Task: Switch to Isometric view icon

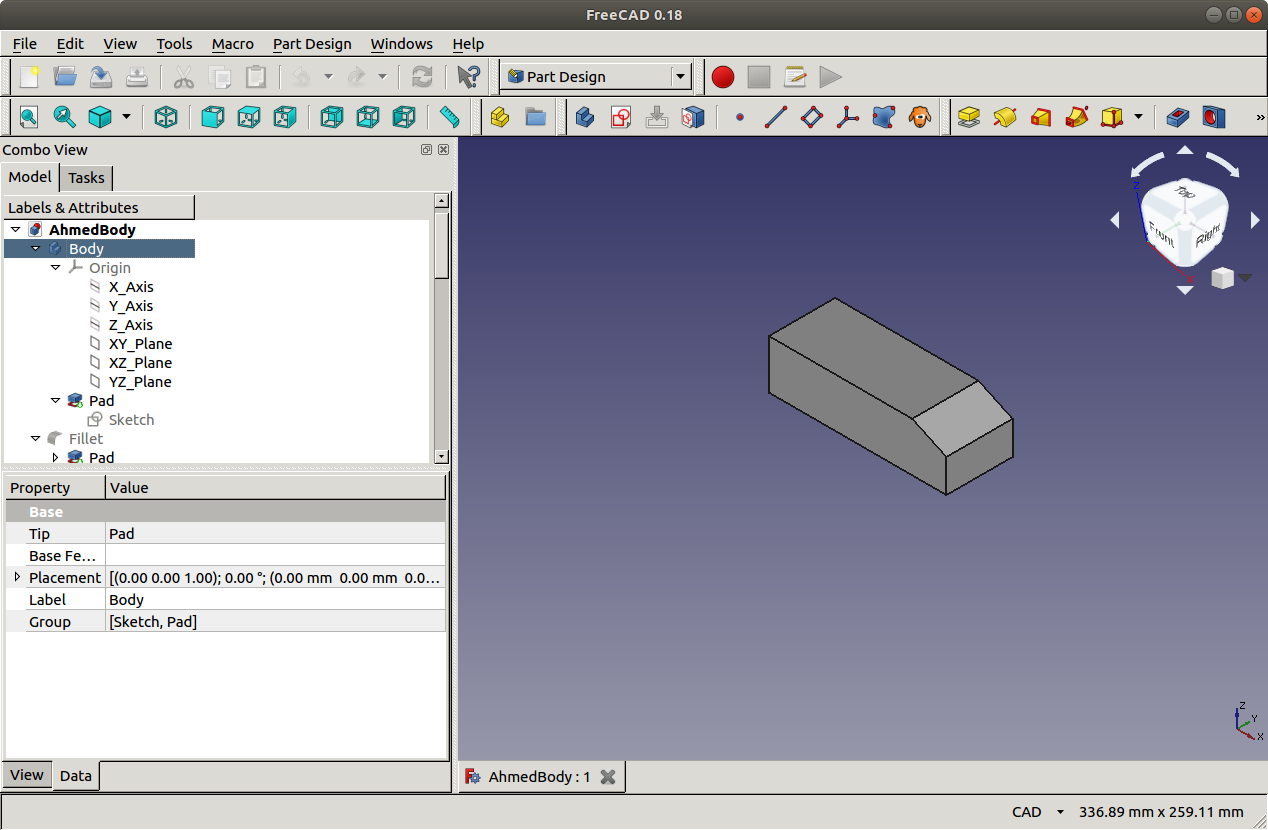Action: click(x=166, y=117)
